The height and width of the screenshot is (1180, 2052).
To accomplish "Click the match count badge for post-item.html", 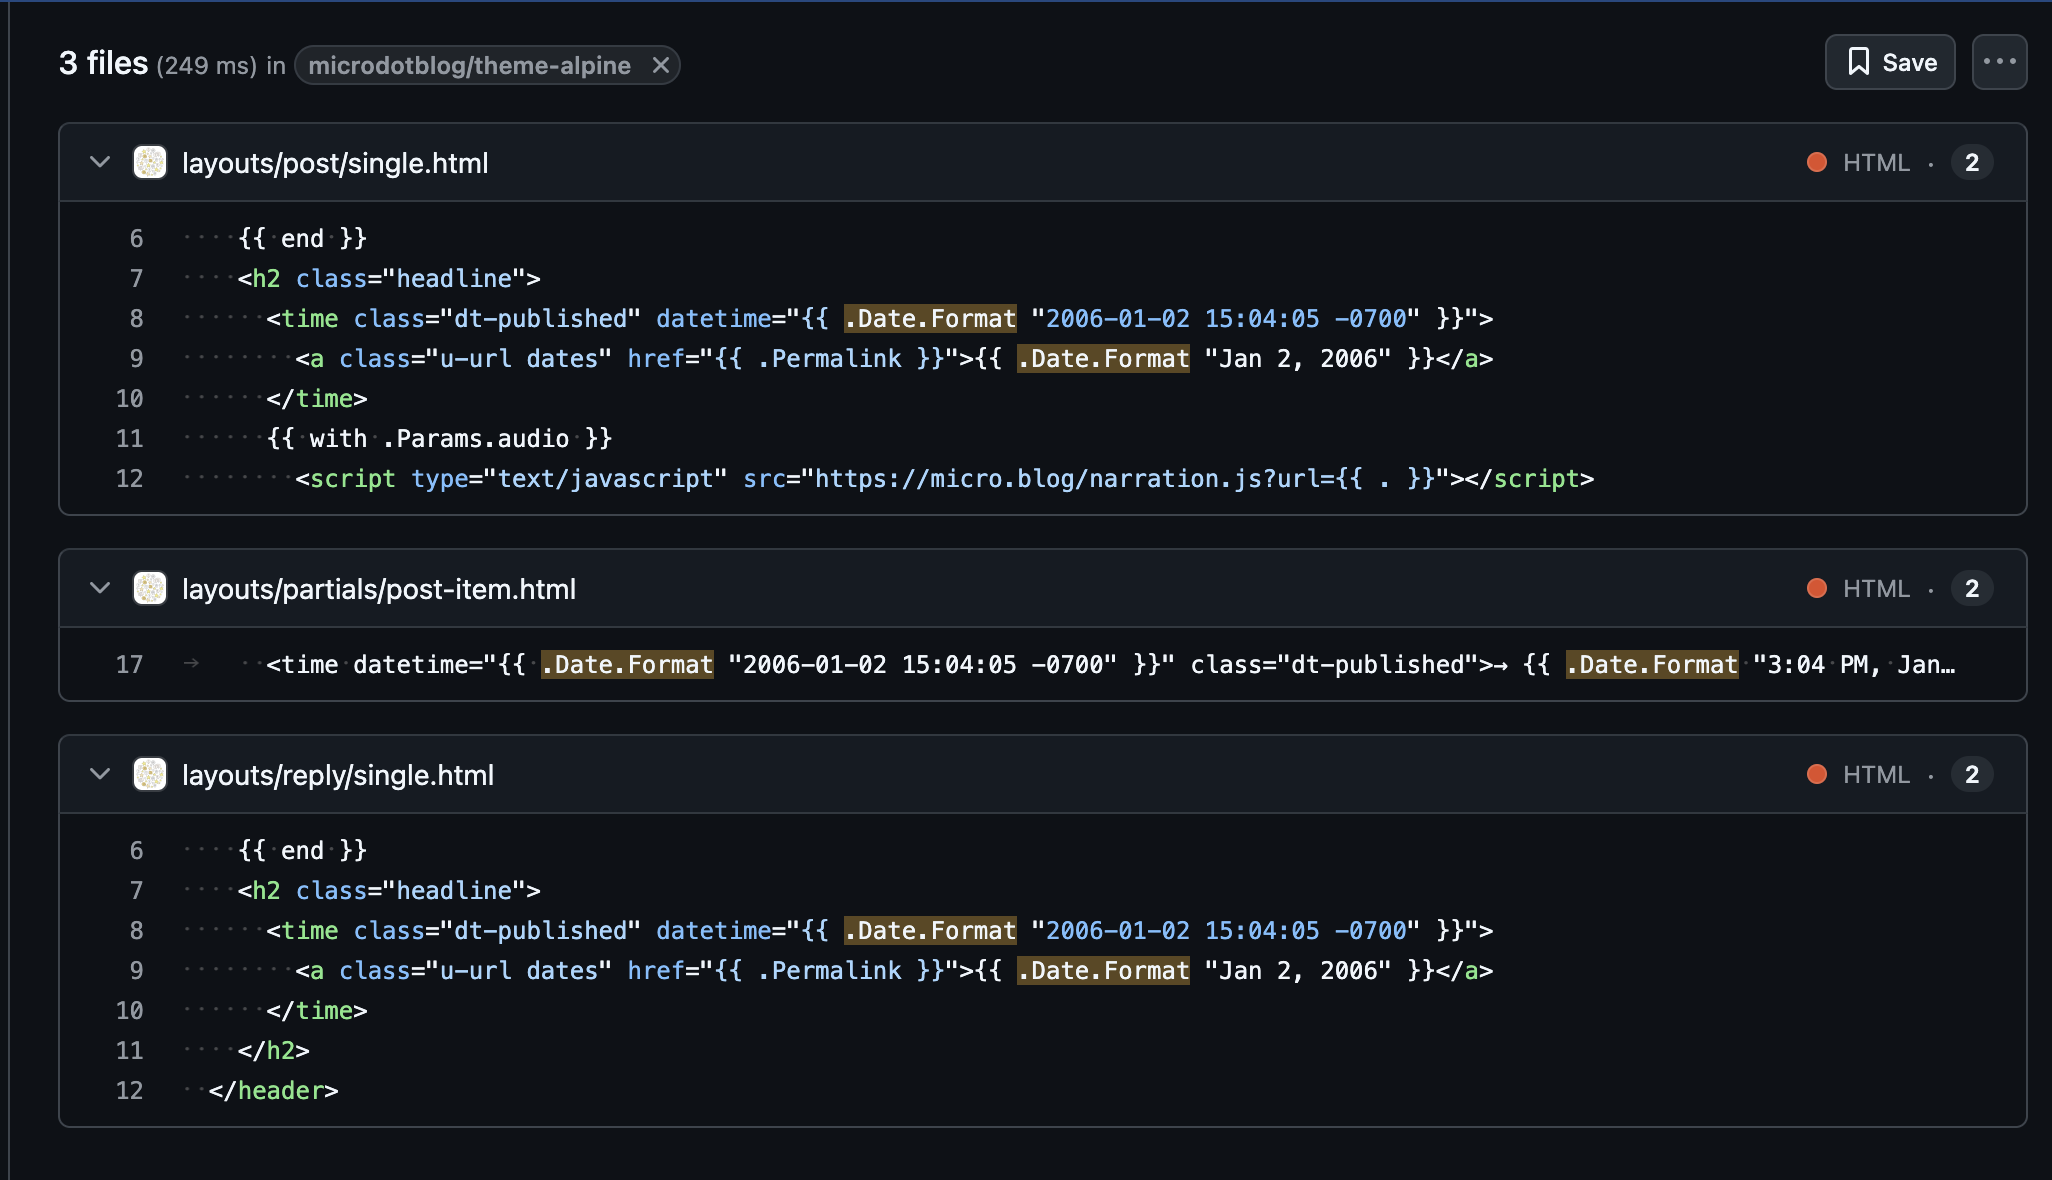I will [x=1971, y=588].
